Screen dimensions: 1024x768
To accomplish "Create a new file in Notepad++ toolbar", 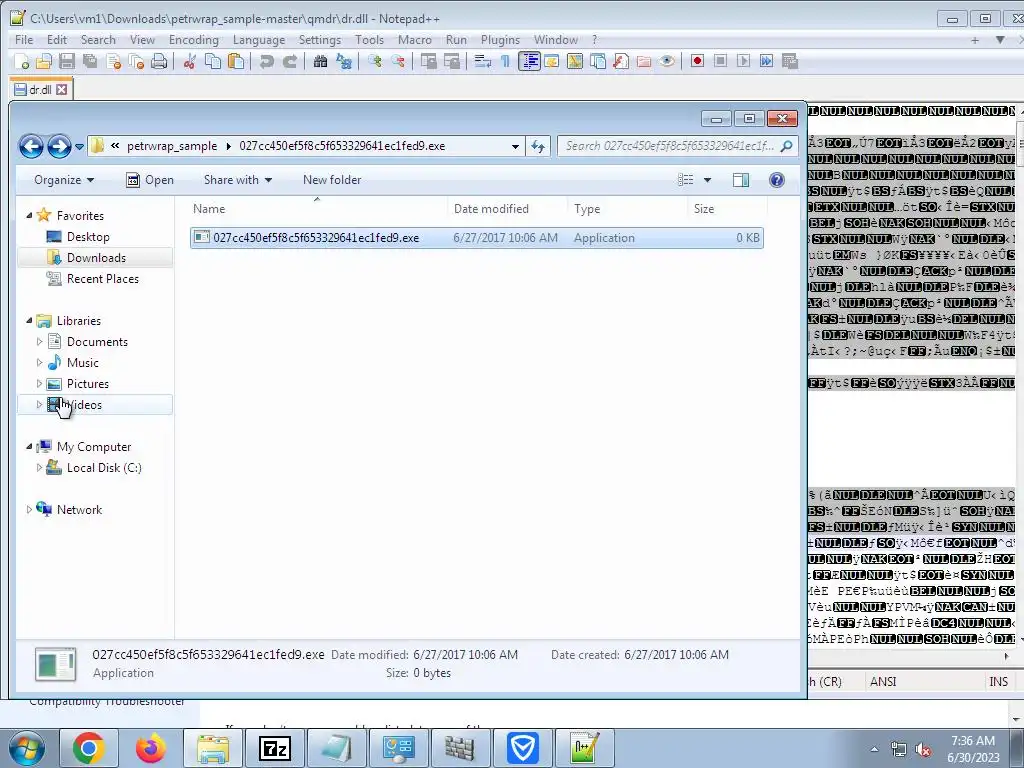I will (x=22, y=61).
